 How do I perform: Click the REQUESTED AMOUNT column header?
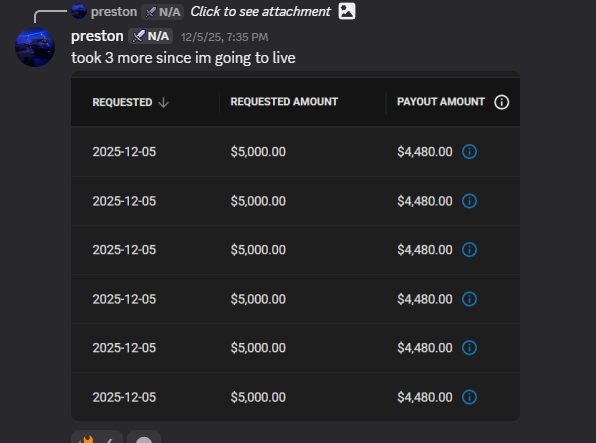(x=284, y=102)
